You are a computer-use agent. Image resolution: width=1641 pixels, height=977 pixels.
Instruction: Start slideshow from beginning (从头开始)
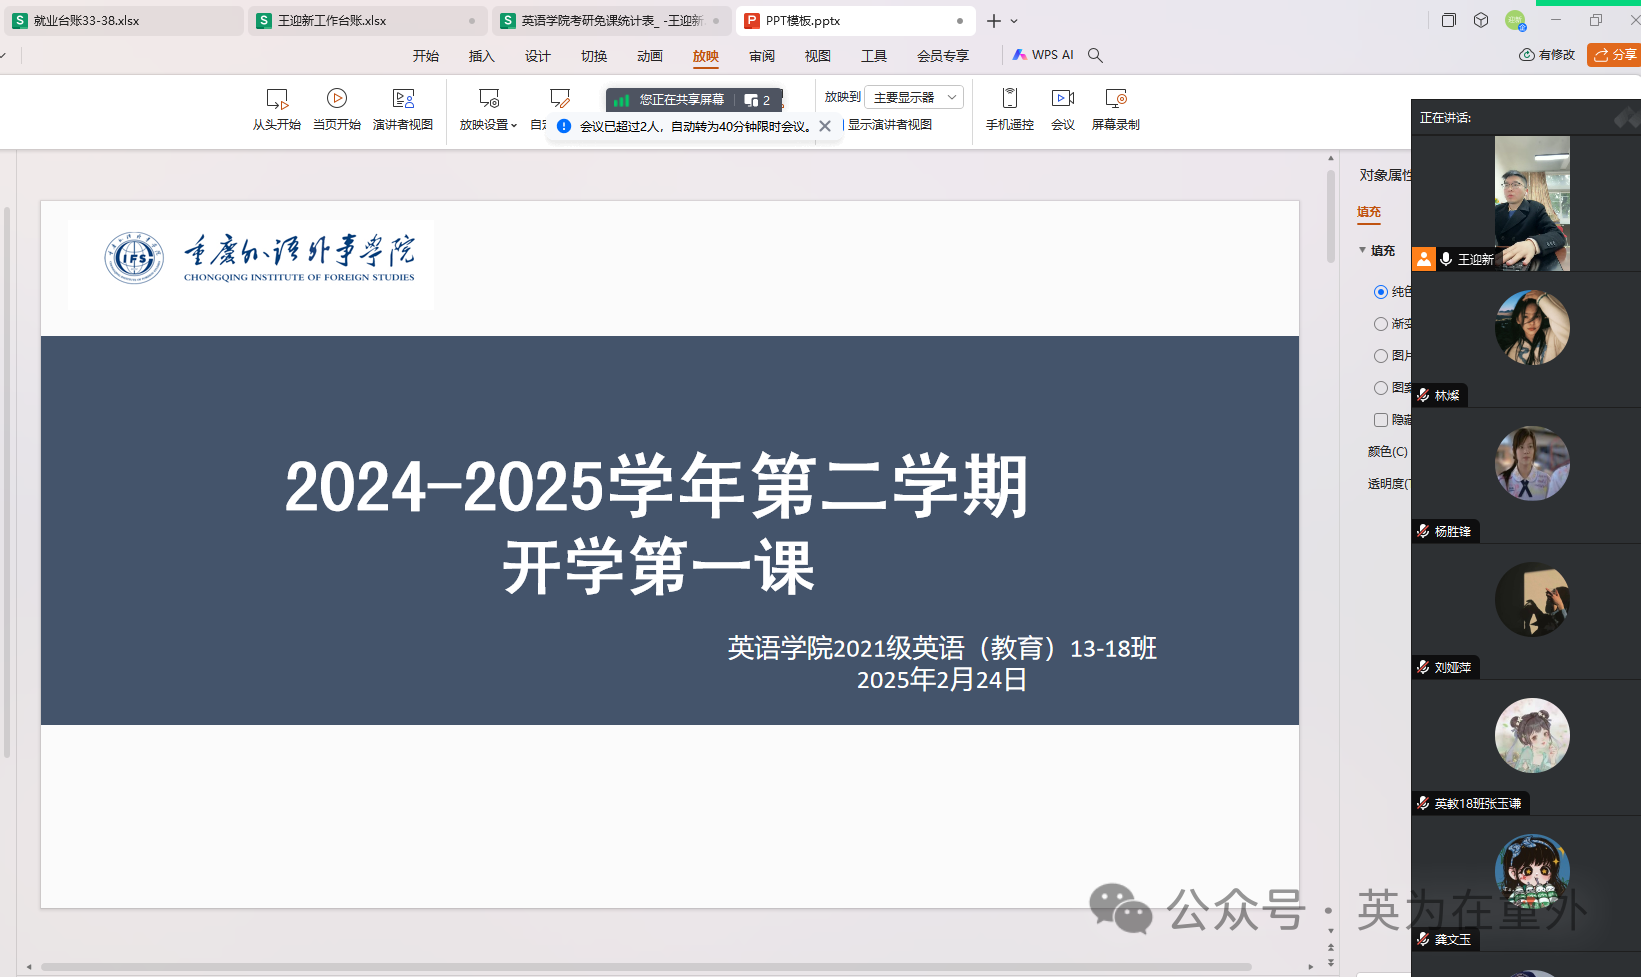click(x=277, y=110)
